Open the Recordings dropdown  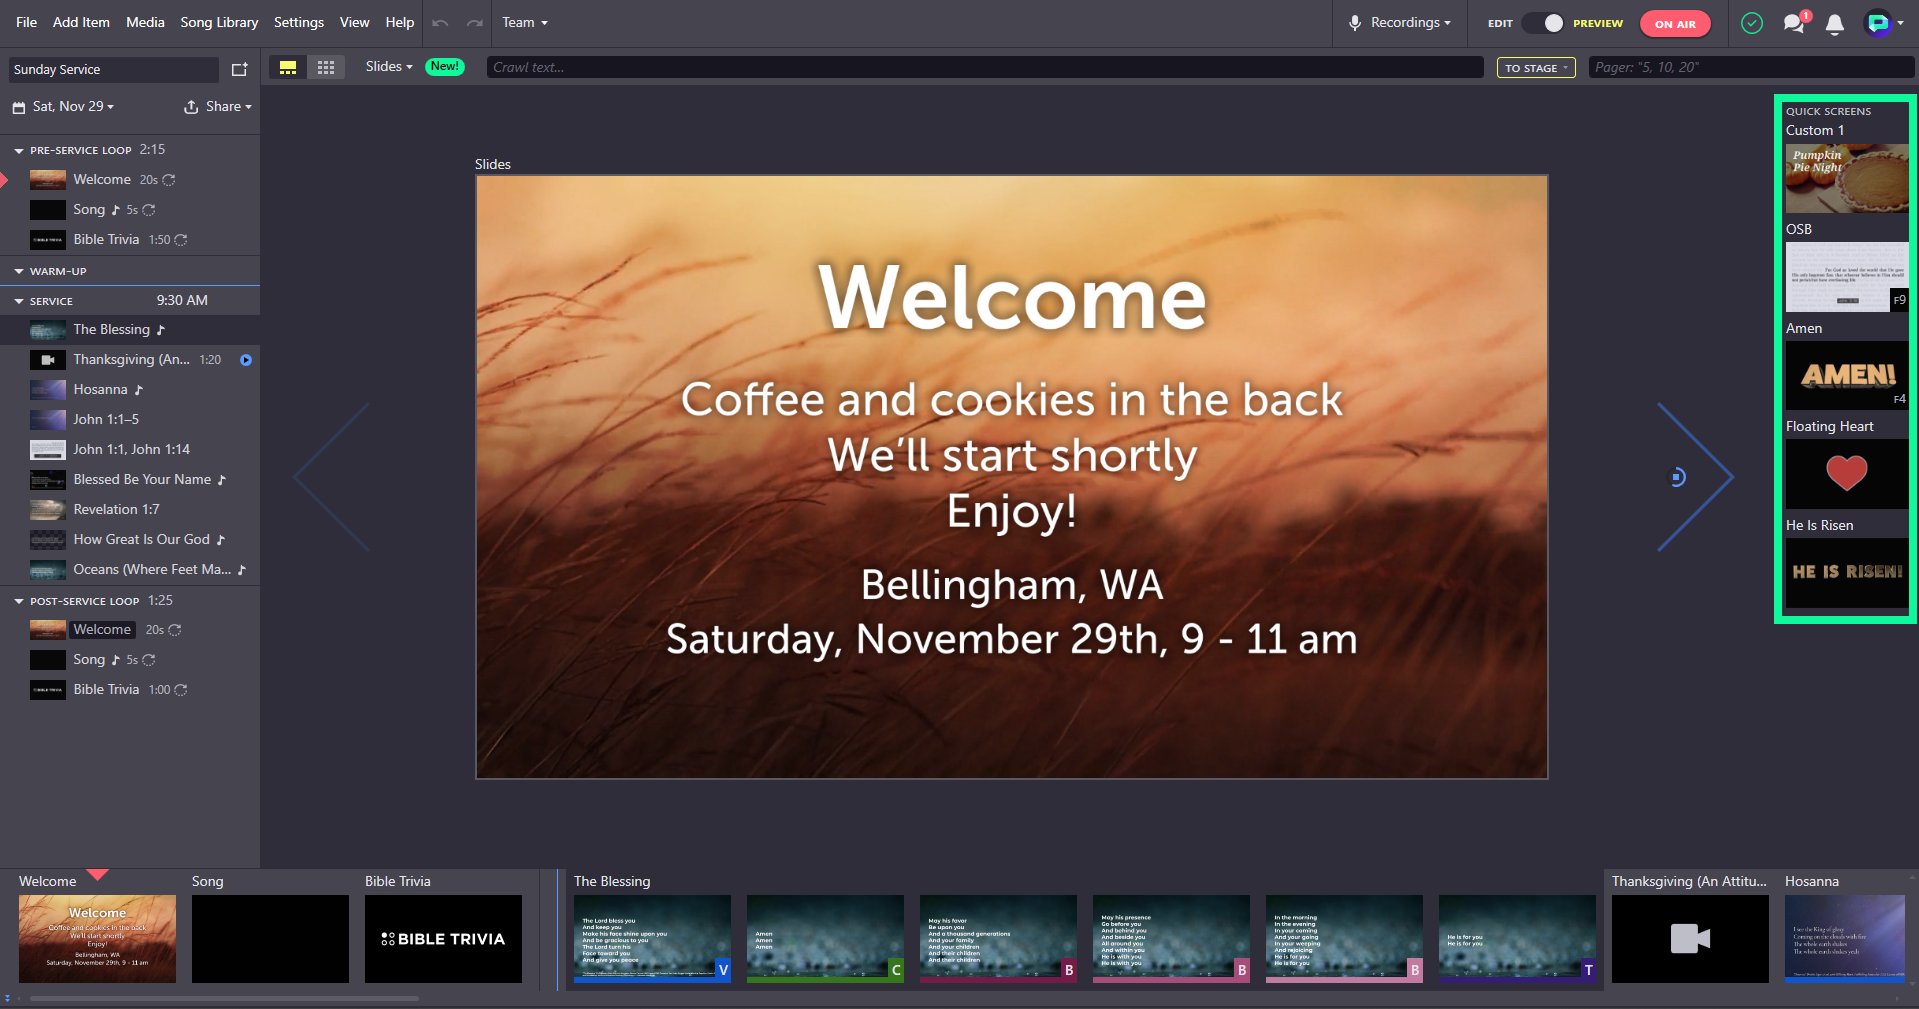[1410, 23]
